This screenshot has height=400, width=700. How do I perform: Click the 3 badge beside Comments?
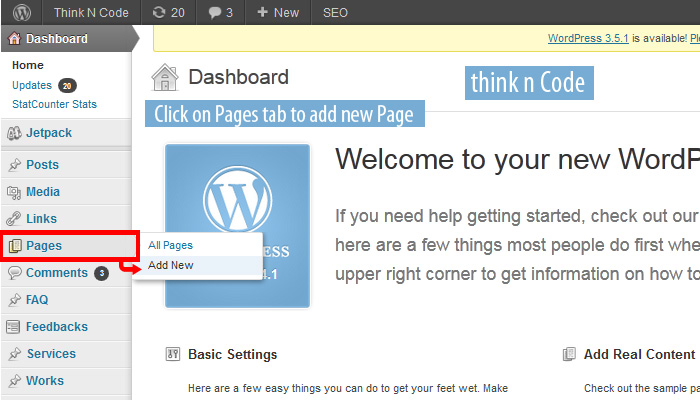click(x=101, y=273)
